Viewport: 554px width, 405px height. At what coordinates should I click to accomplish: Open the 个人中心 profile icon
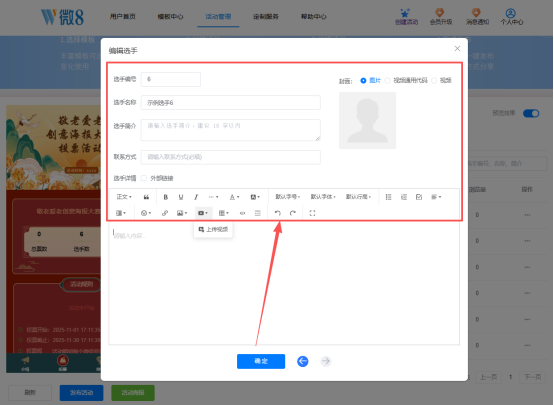511,13
